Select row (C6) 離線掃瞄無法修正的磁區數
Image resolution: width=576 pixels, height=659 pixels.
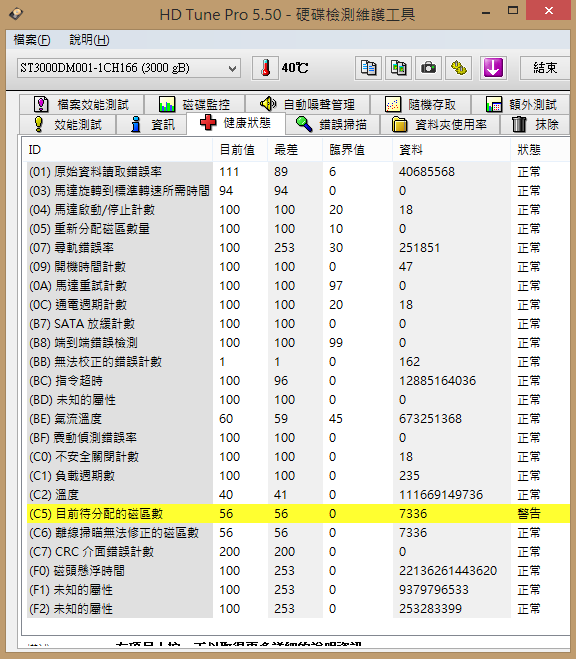point(298,532)
